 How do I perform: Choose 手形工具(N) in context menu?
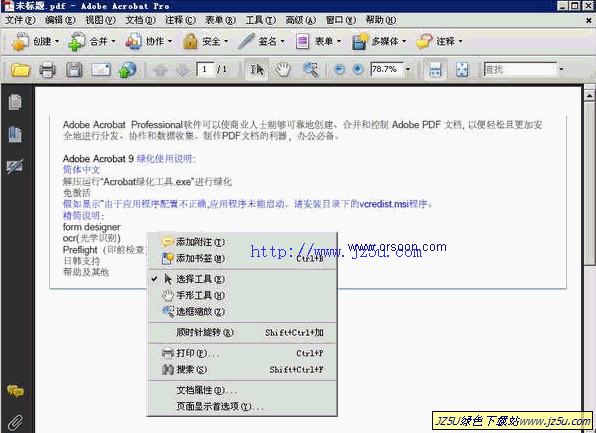click(x=242, y=295)
